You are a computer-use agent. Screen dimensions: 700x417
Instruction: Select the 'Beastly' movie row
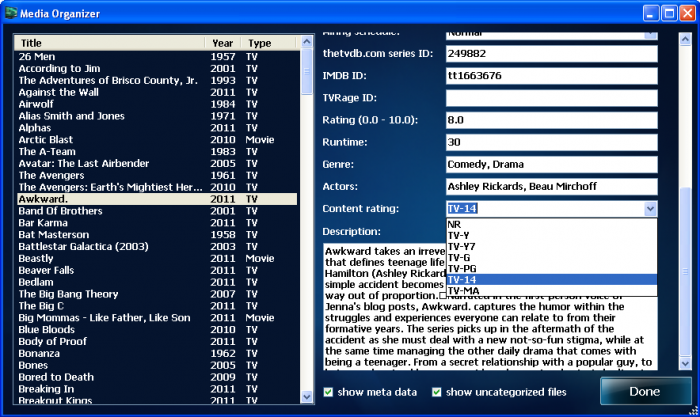click(157, 259)
